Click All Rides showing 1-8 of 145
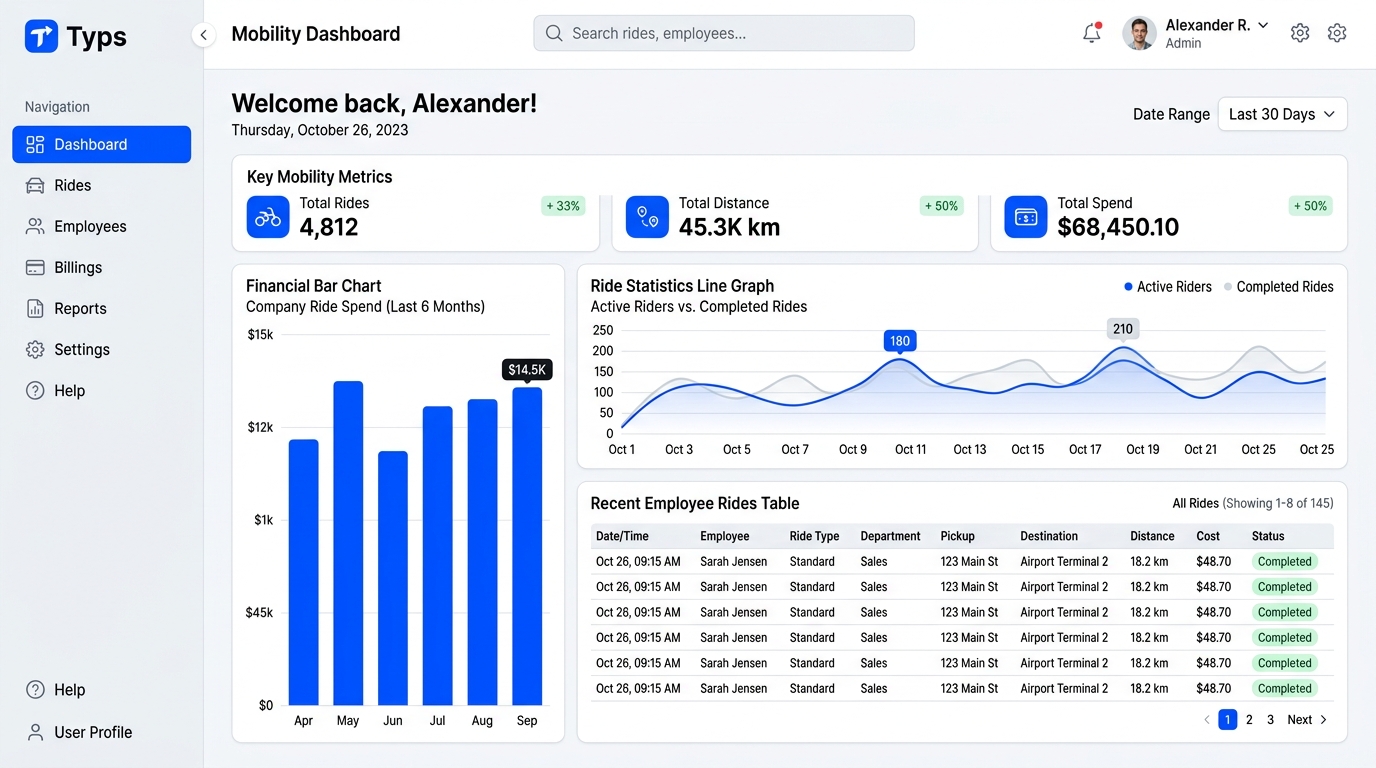The image size is (1376, 768). coord(1253,503)
